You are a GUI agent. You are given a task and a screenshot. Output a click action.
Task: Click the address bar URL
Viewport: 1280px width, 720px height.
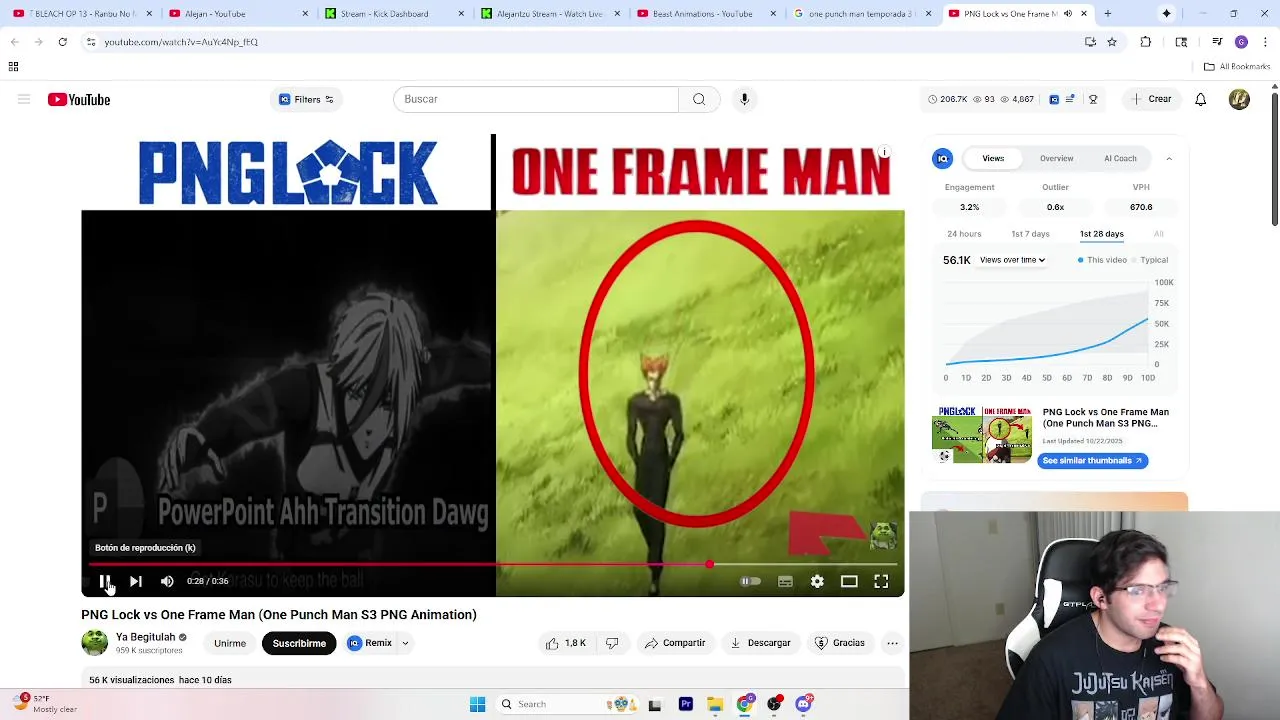tap(181, 42)
